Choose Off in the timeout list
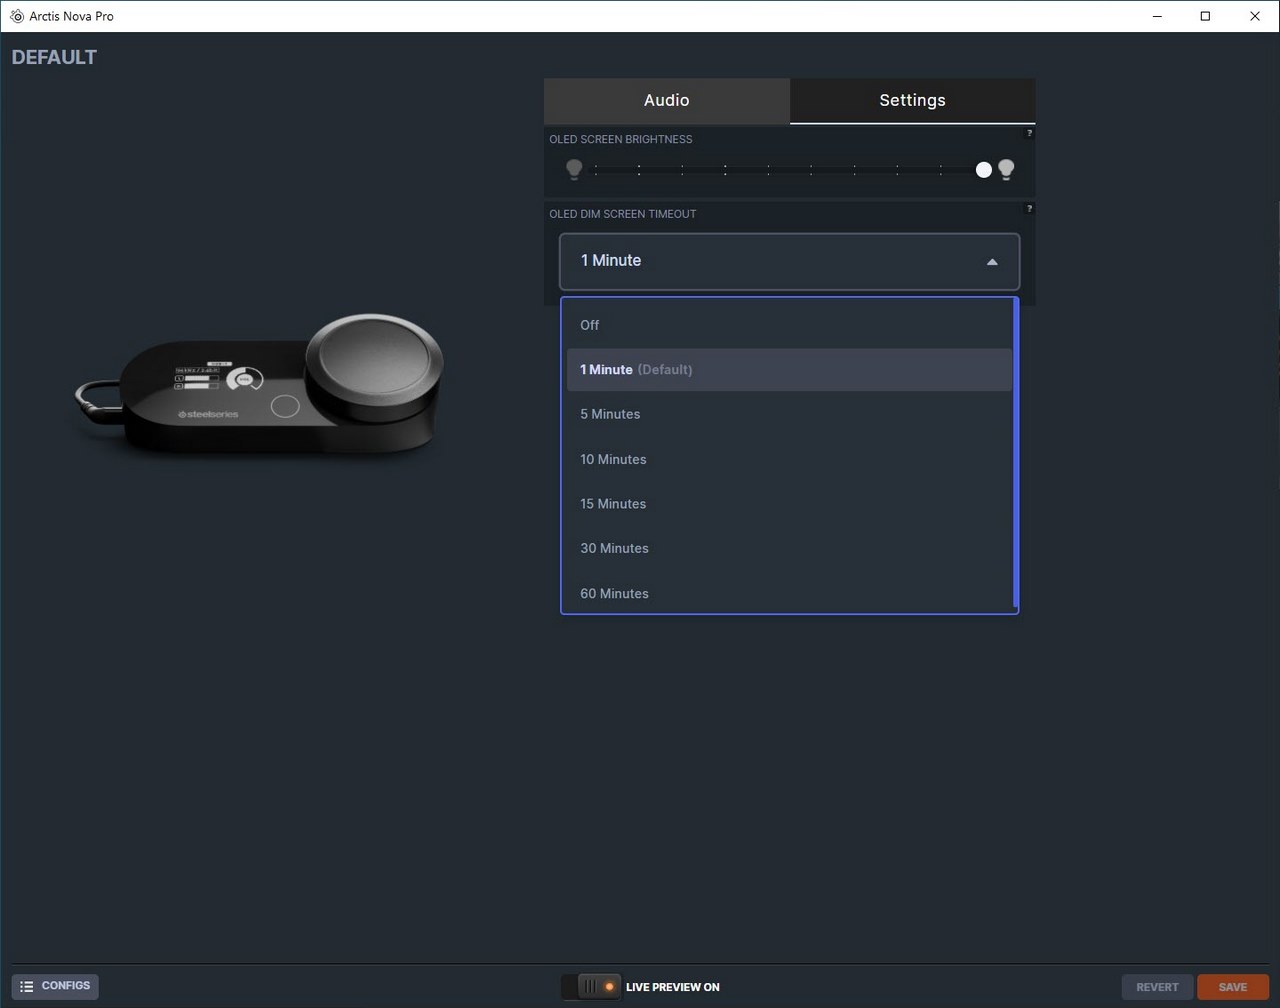 [x=790, y=325]
